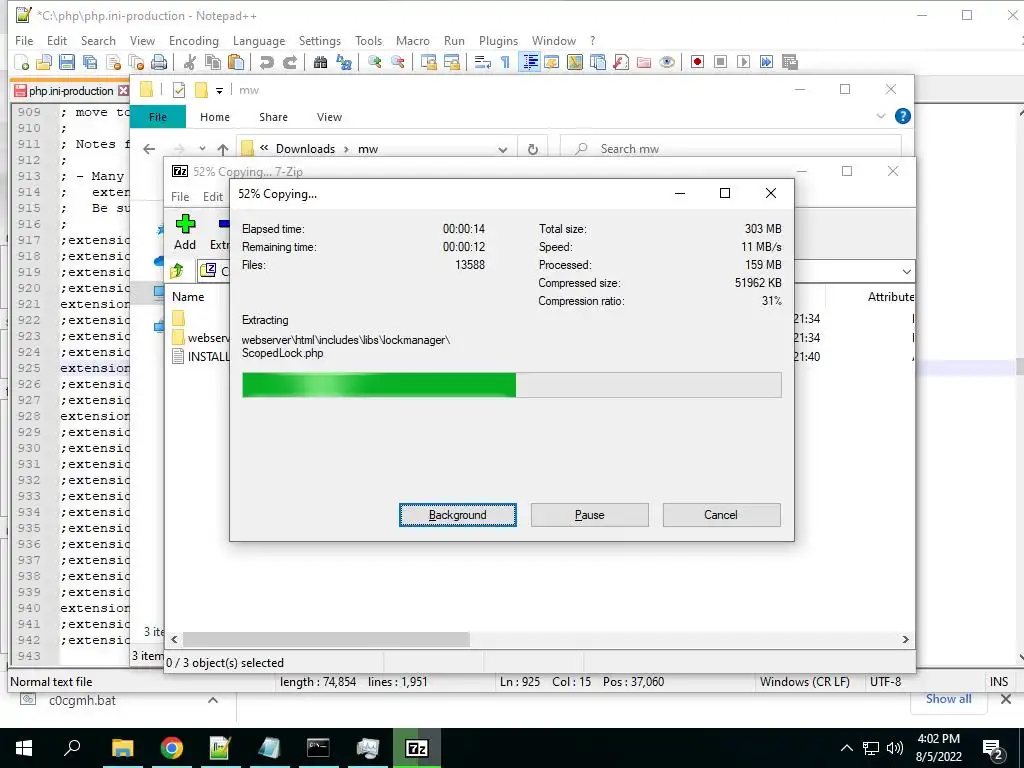Image resolution: width=1024 pixels, height=768 pixels.
Task: Pause the 7-Zip extraction
Action: [x=590, y=515]
